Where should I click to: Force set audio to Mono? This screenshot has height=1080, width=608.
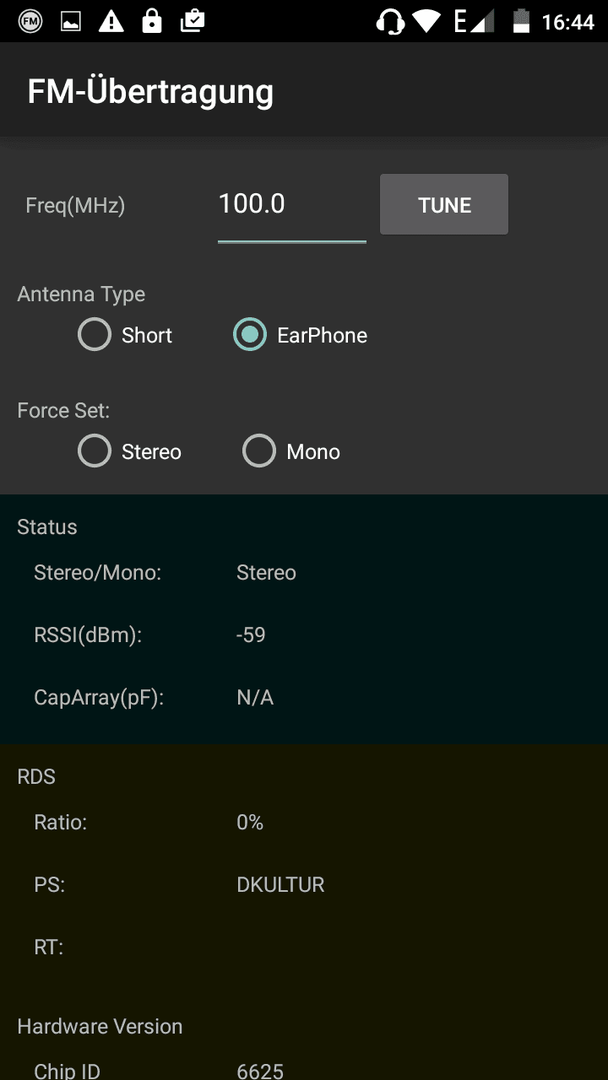[291, 452]
